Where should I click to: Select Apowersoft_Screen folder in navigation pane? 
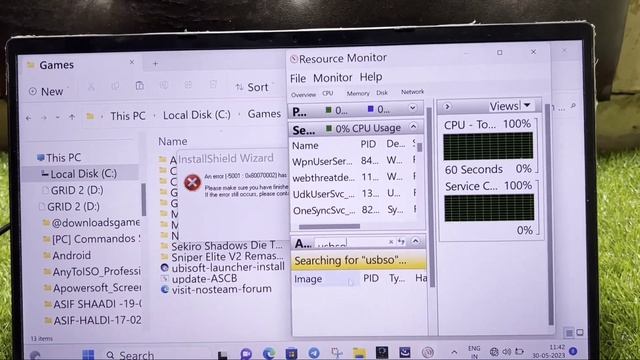[93, 288]
